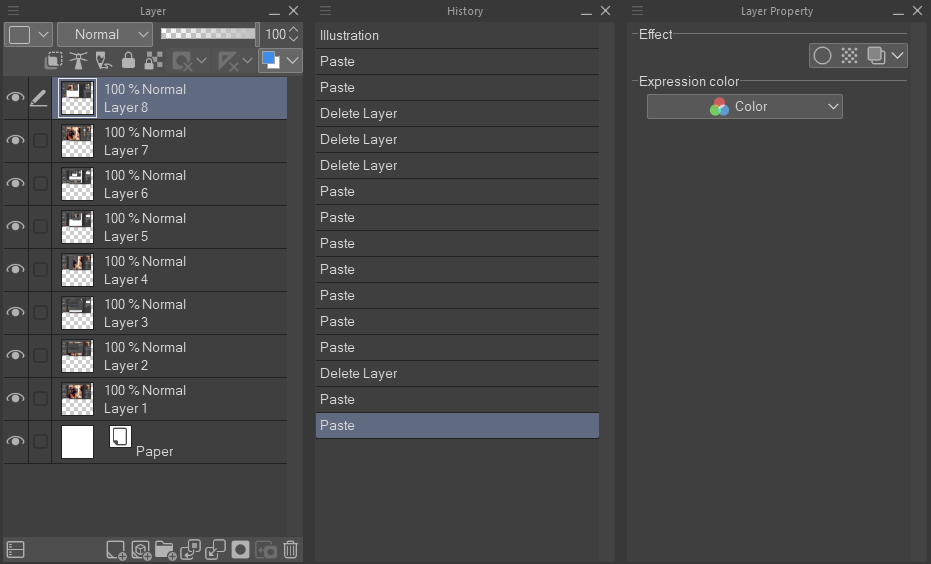931x564 pixels.
Task: Open the layer color dropdown arrow
Action: (293, 60)
